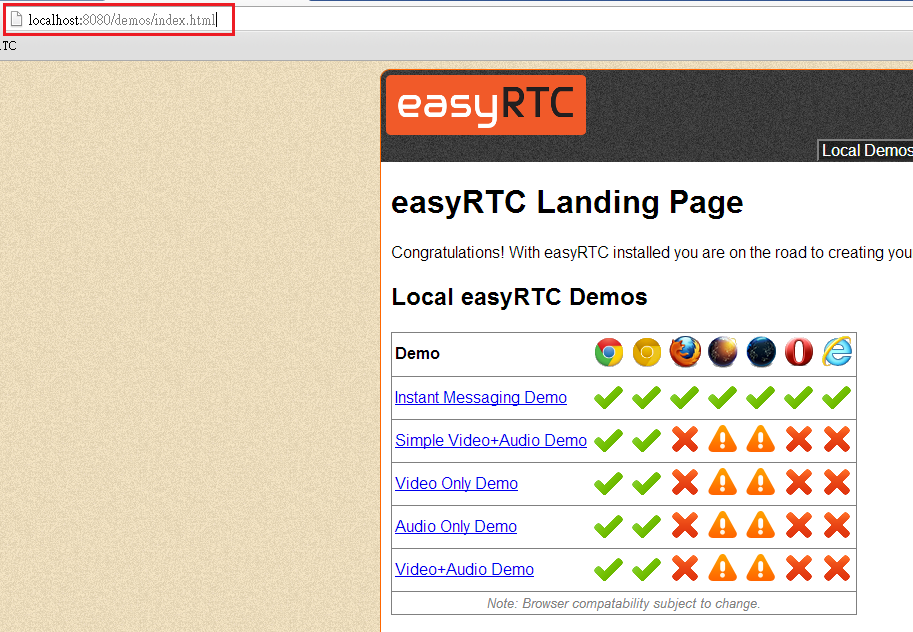Viewport: 913px width, 632px height.
Task: Click the Local easyRTC Demos heading
Action: [519, 297]
